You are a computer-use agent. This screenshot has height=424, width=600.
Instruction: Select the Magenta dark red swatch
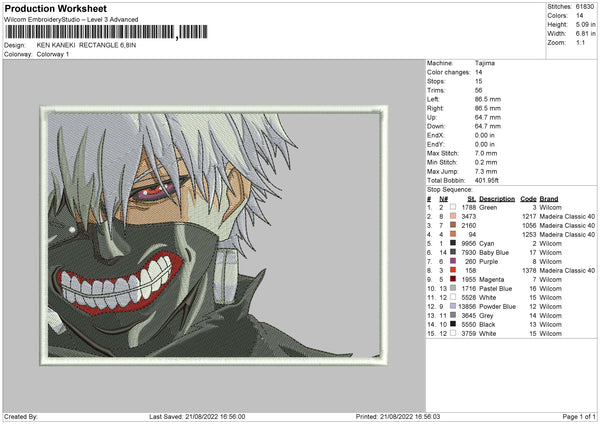tap(453, 279)
